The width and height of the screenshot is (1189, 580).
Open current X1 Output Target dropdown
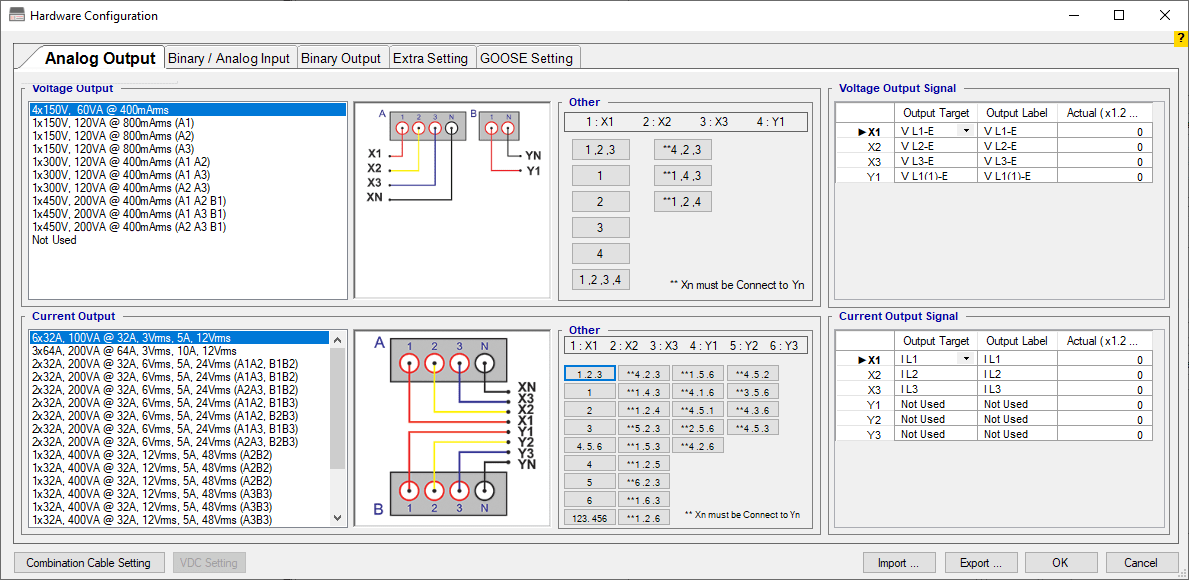click(966, 359)
